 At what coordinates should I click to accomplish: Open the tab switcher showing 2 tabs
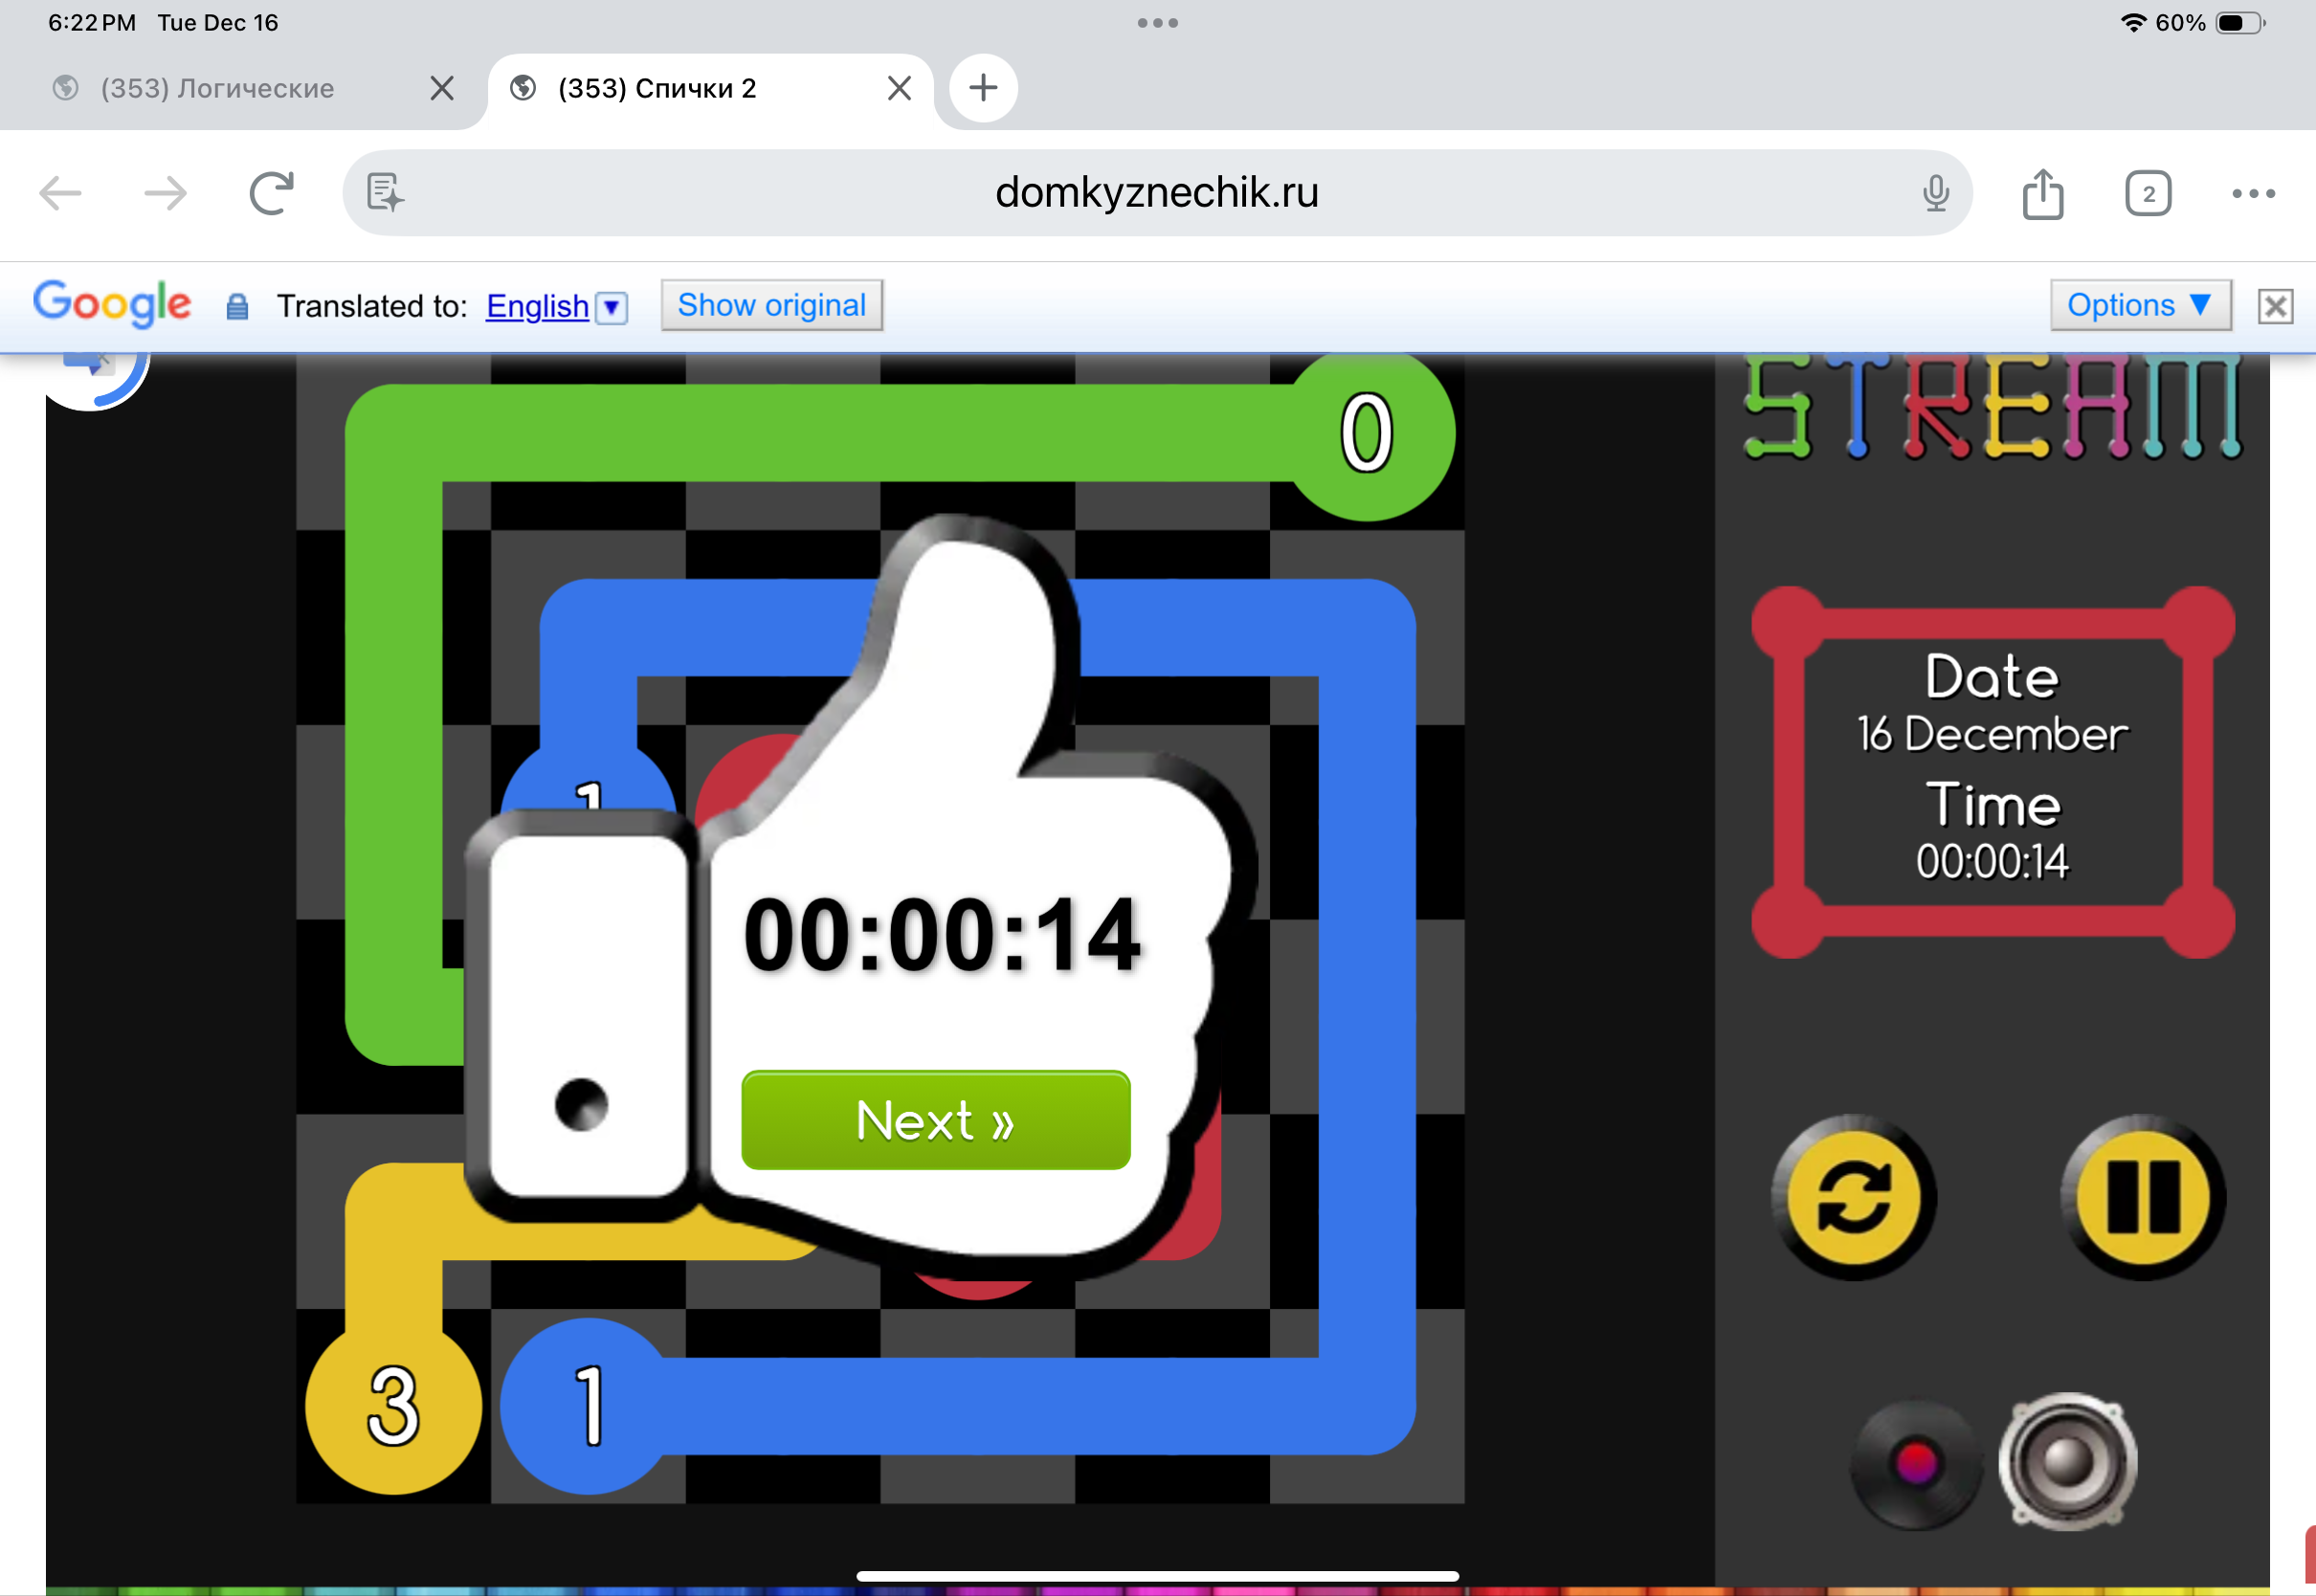(x=2147, y=193)
